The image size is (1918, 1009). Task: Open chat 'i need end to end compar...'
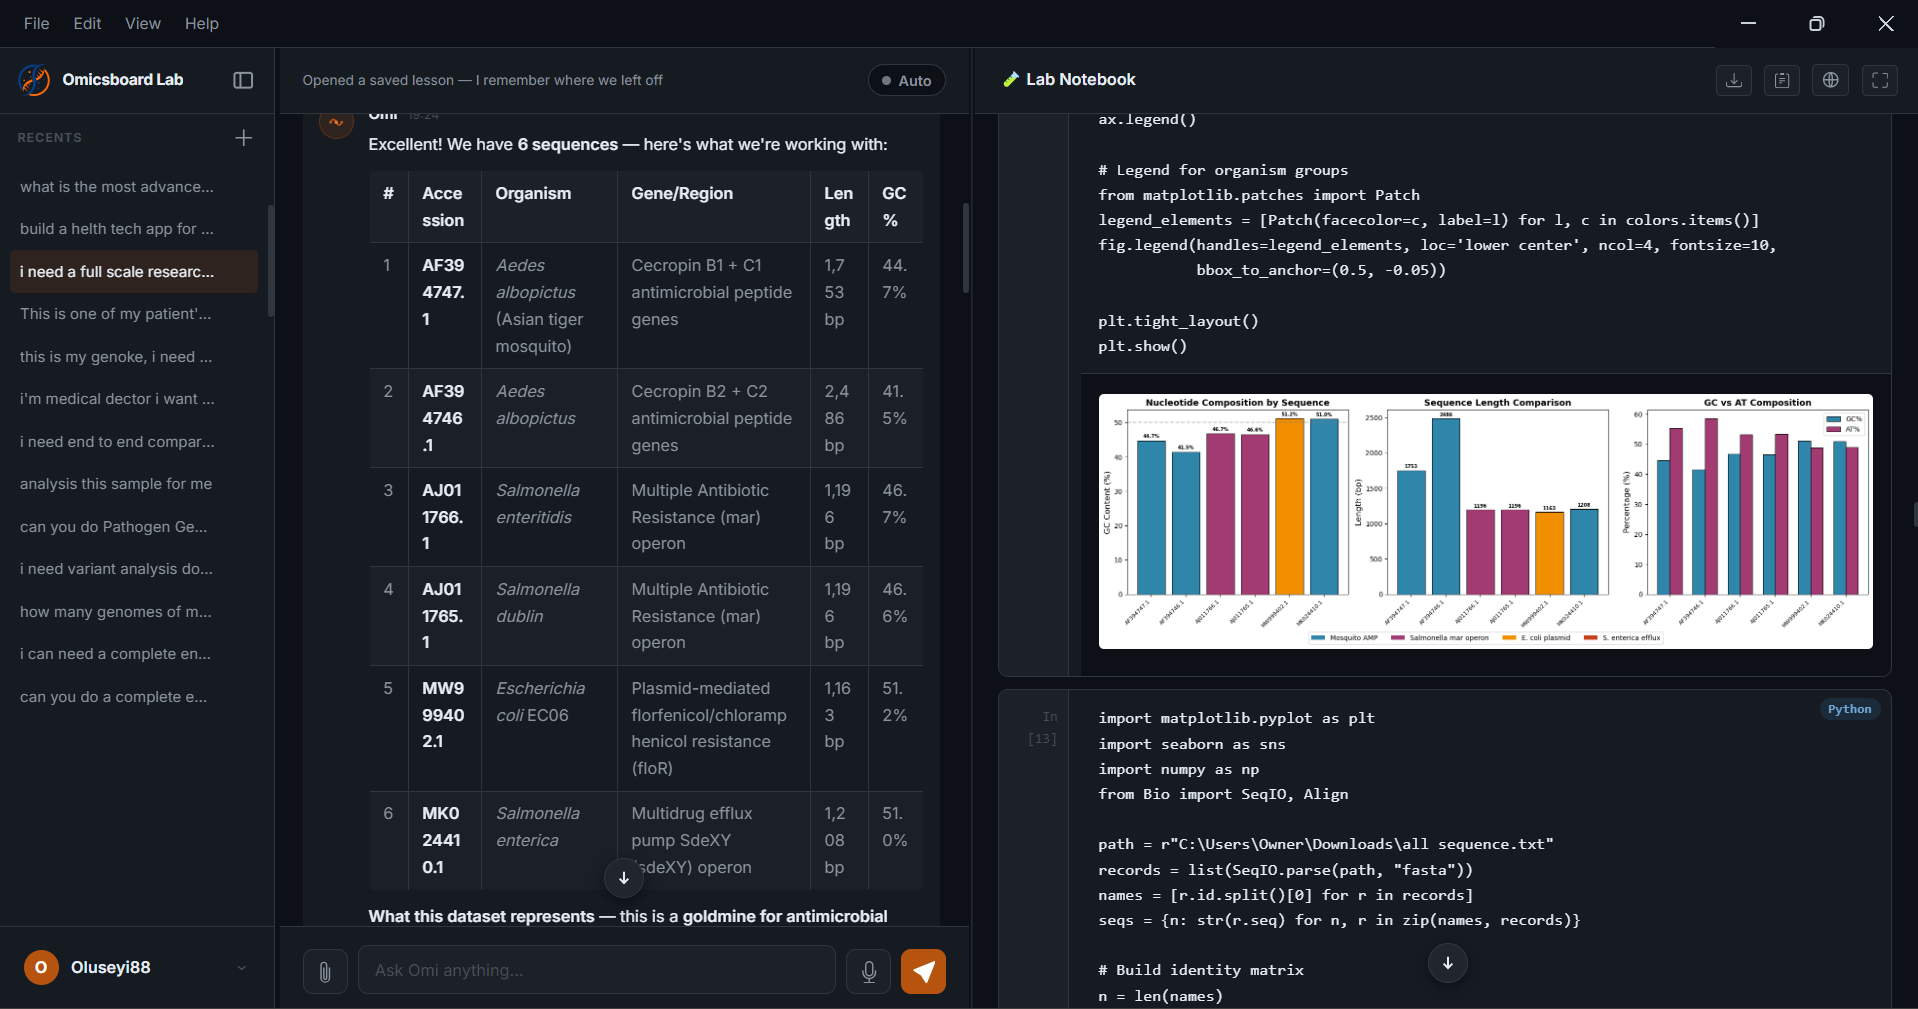[x=134, y=441]
